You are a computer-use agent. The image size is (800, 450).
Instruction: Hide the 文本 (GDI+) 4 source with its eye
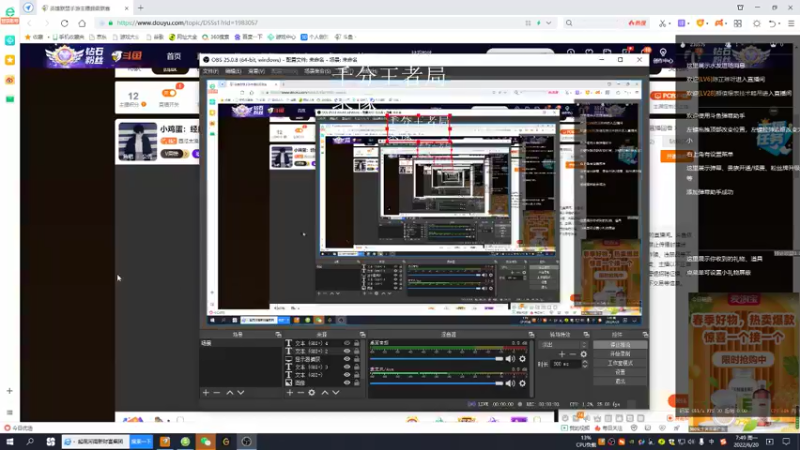(347, 343)
